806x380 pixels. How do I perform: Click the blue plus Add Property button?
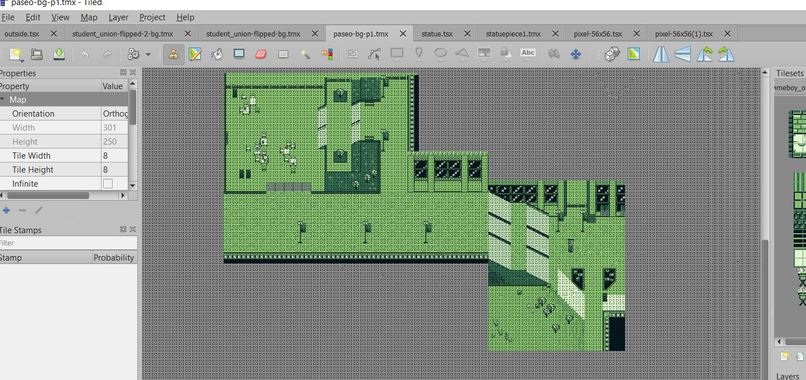pos(6,210)
